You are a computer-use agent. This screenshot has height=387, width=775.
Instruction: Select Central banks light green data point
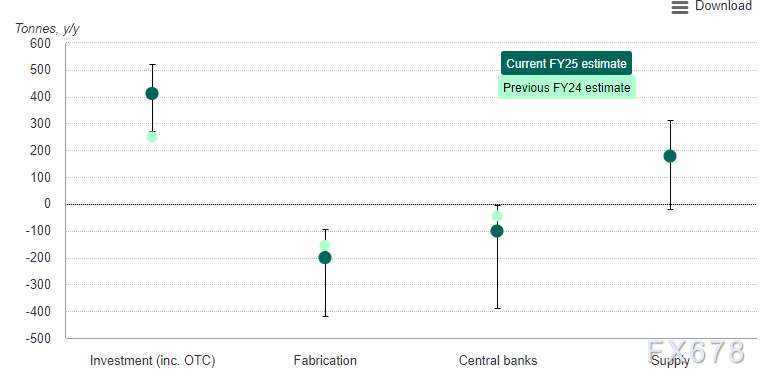[497, 216]
